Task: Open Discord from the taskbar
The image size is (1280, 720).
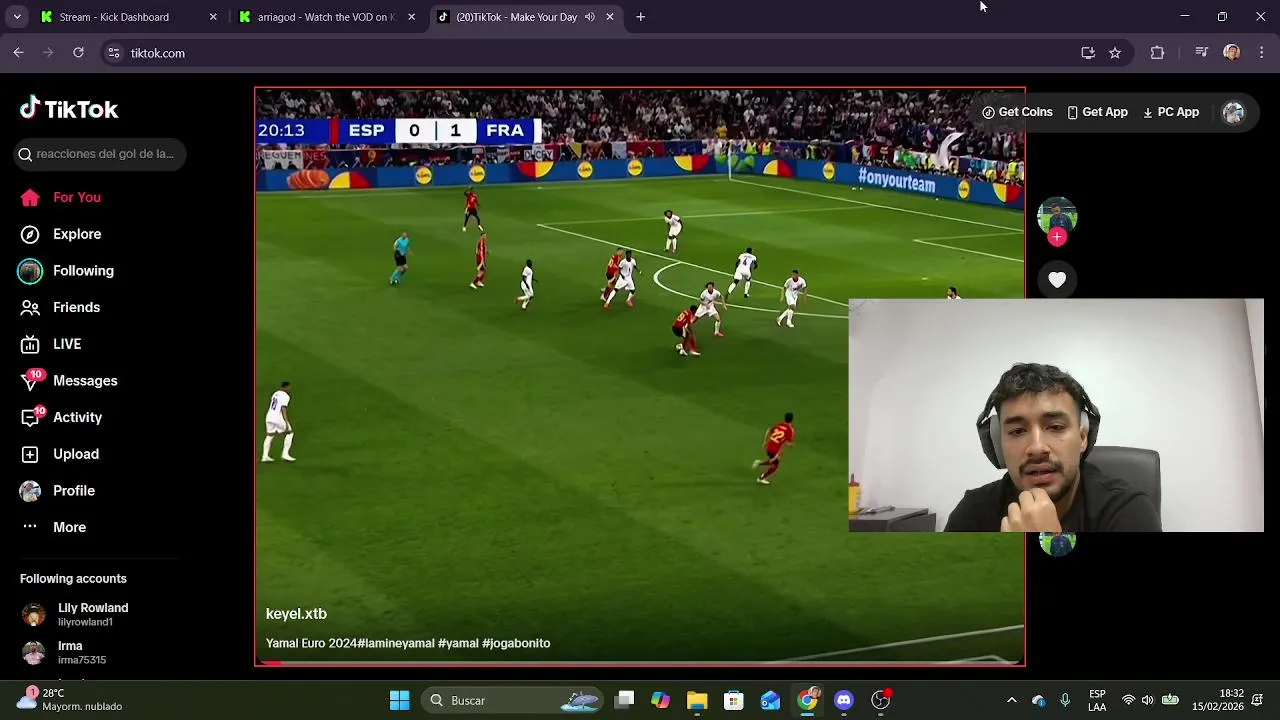Action: 844,700
